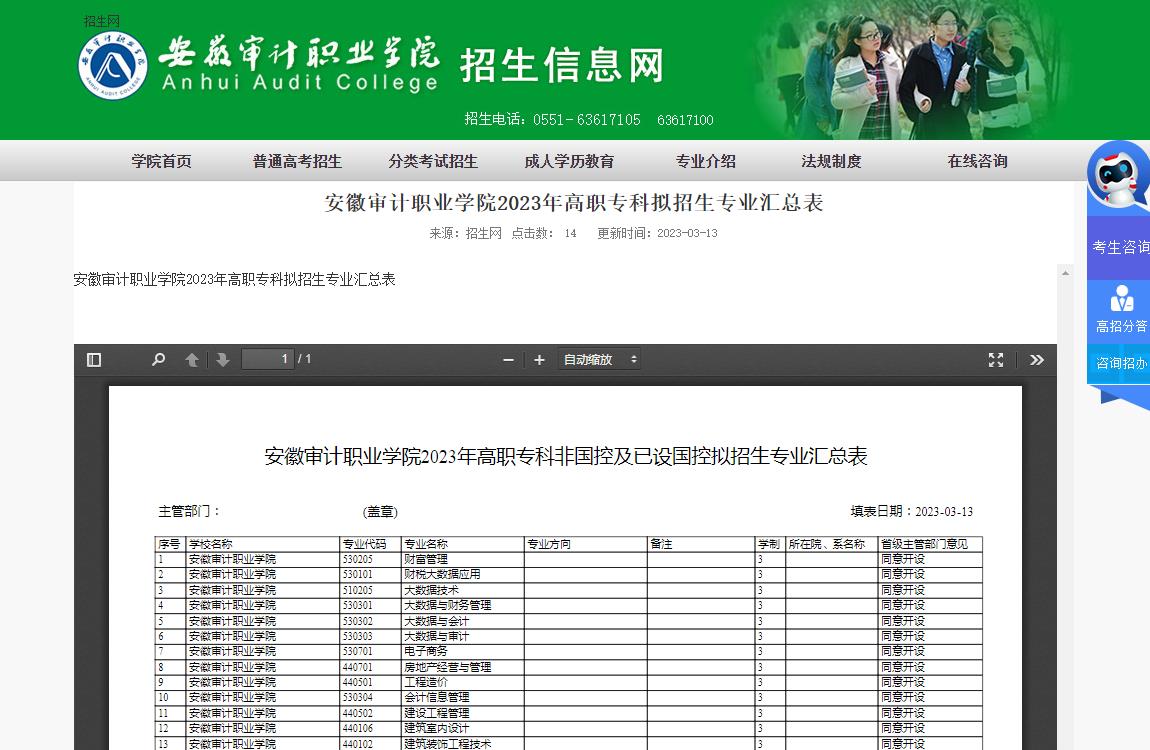Open the 学院首页 menu item

pyautogui.click(x=161, y=161)
